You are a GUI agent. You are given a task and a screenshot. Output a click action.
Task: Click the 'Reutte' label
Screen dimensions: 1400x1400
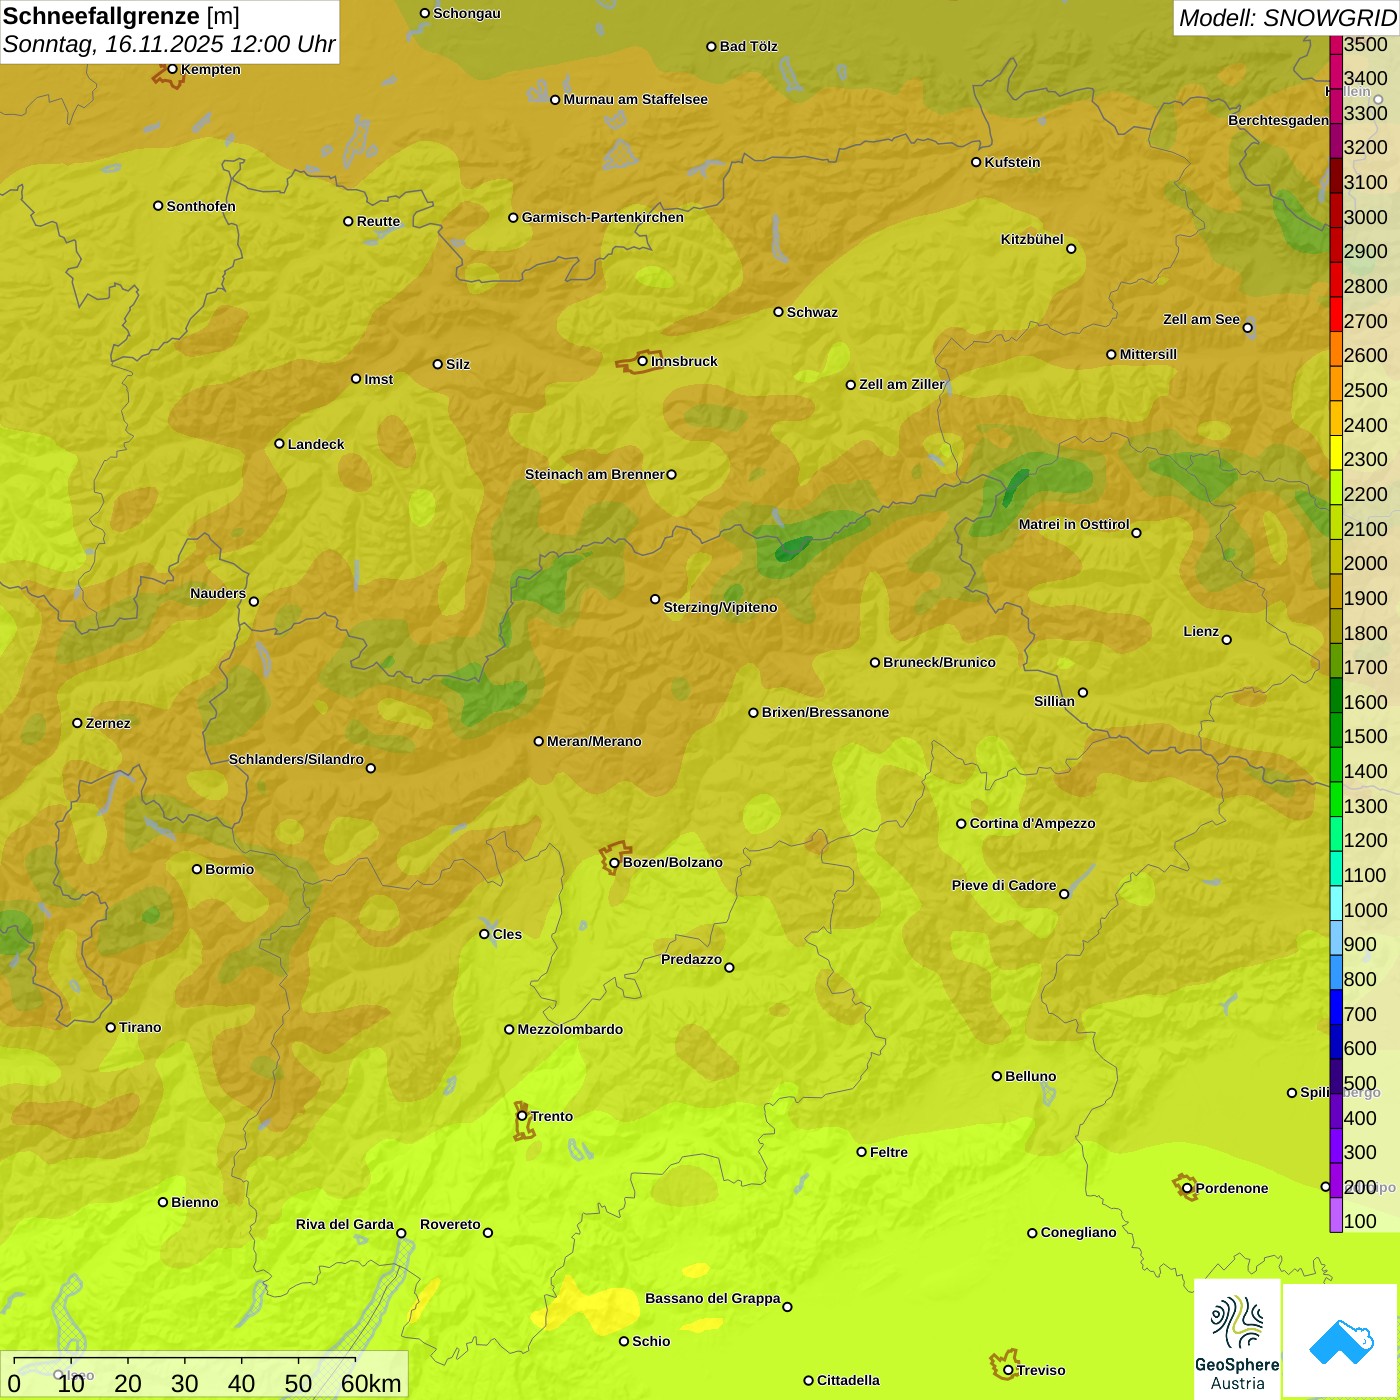pyautogui.click(x=378, y=221)
